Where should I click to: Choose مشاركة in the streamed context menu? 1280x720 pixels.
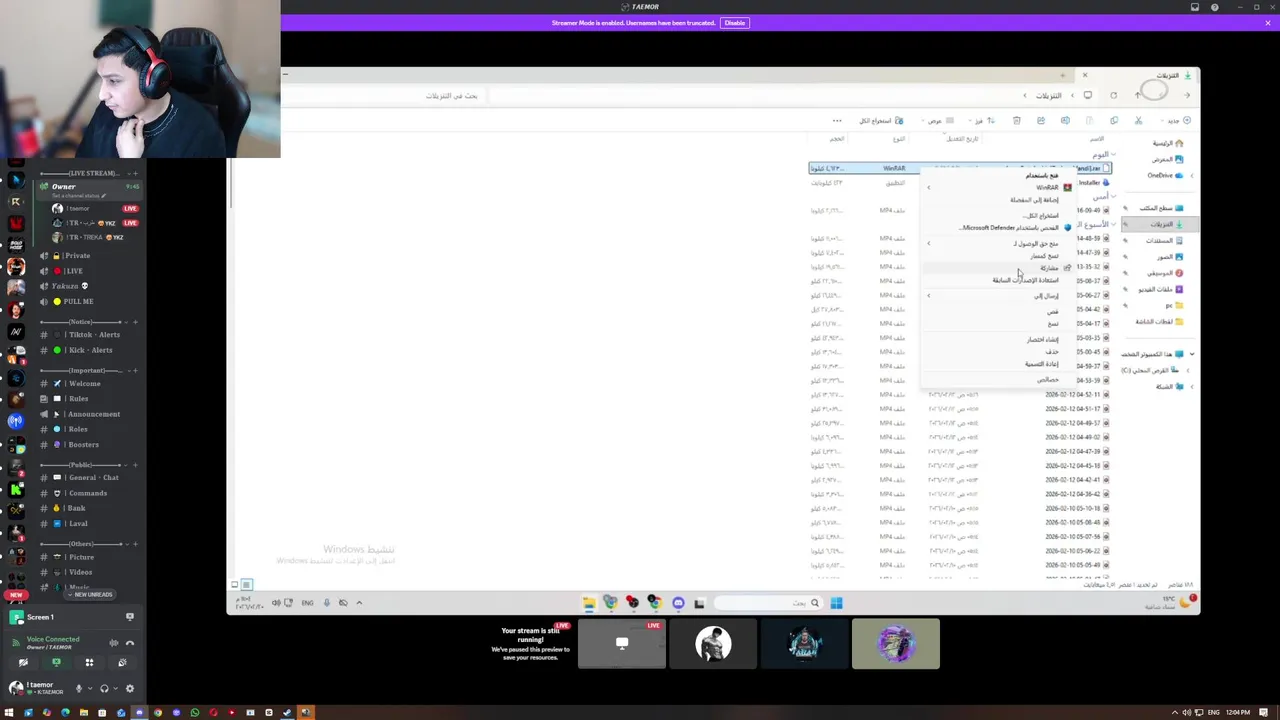point(1000,268)
